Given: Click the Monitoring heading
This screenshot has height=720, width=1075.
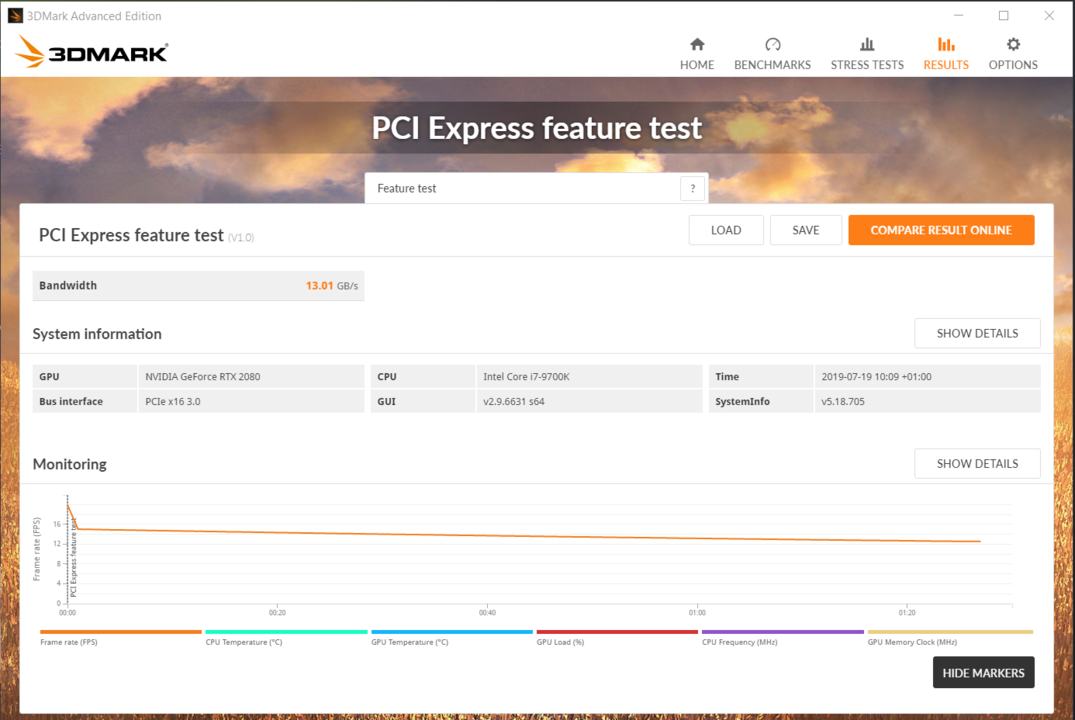Looking at the screenshot, I should point(70,464).
